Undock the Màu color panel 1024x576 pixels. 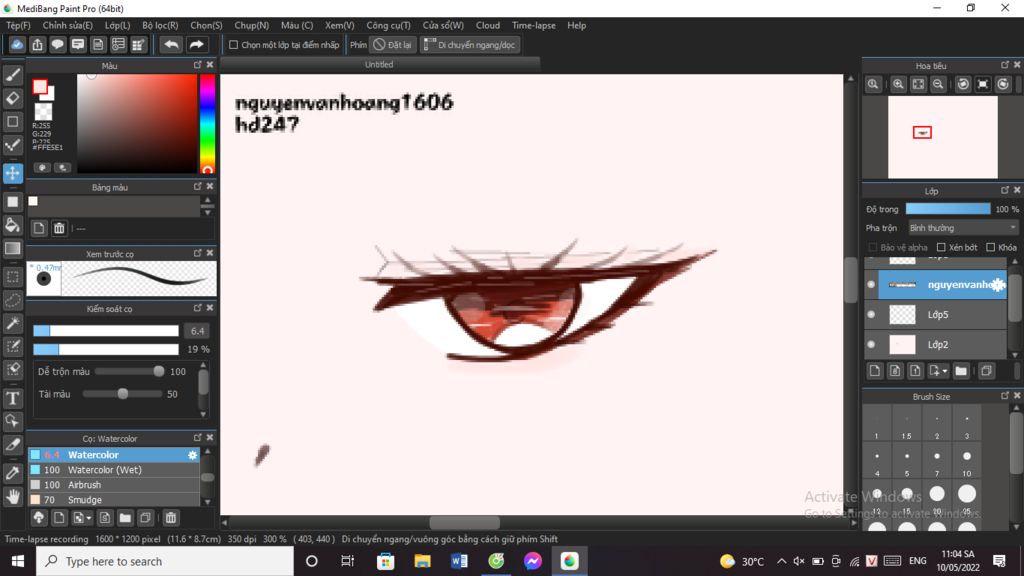pyautogui.click(x=197, y=65)
